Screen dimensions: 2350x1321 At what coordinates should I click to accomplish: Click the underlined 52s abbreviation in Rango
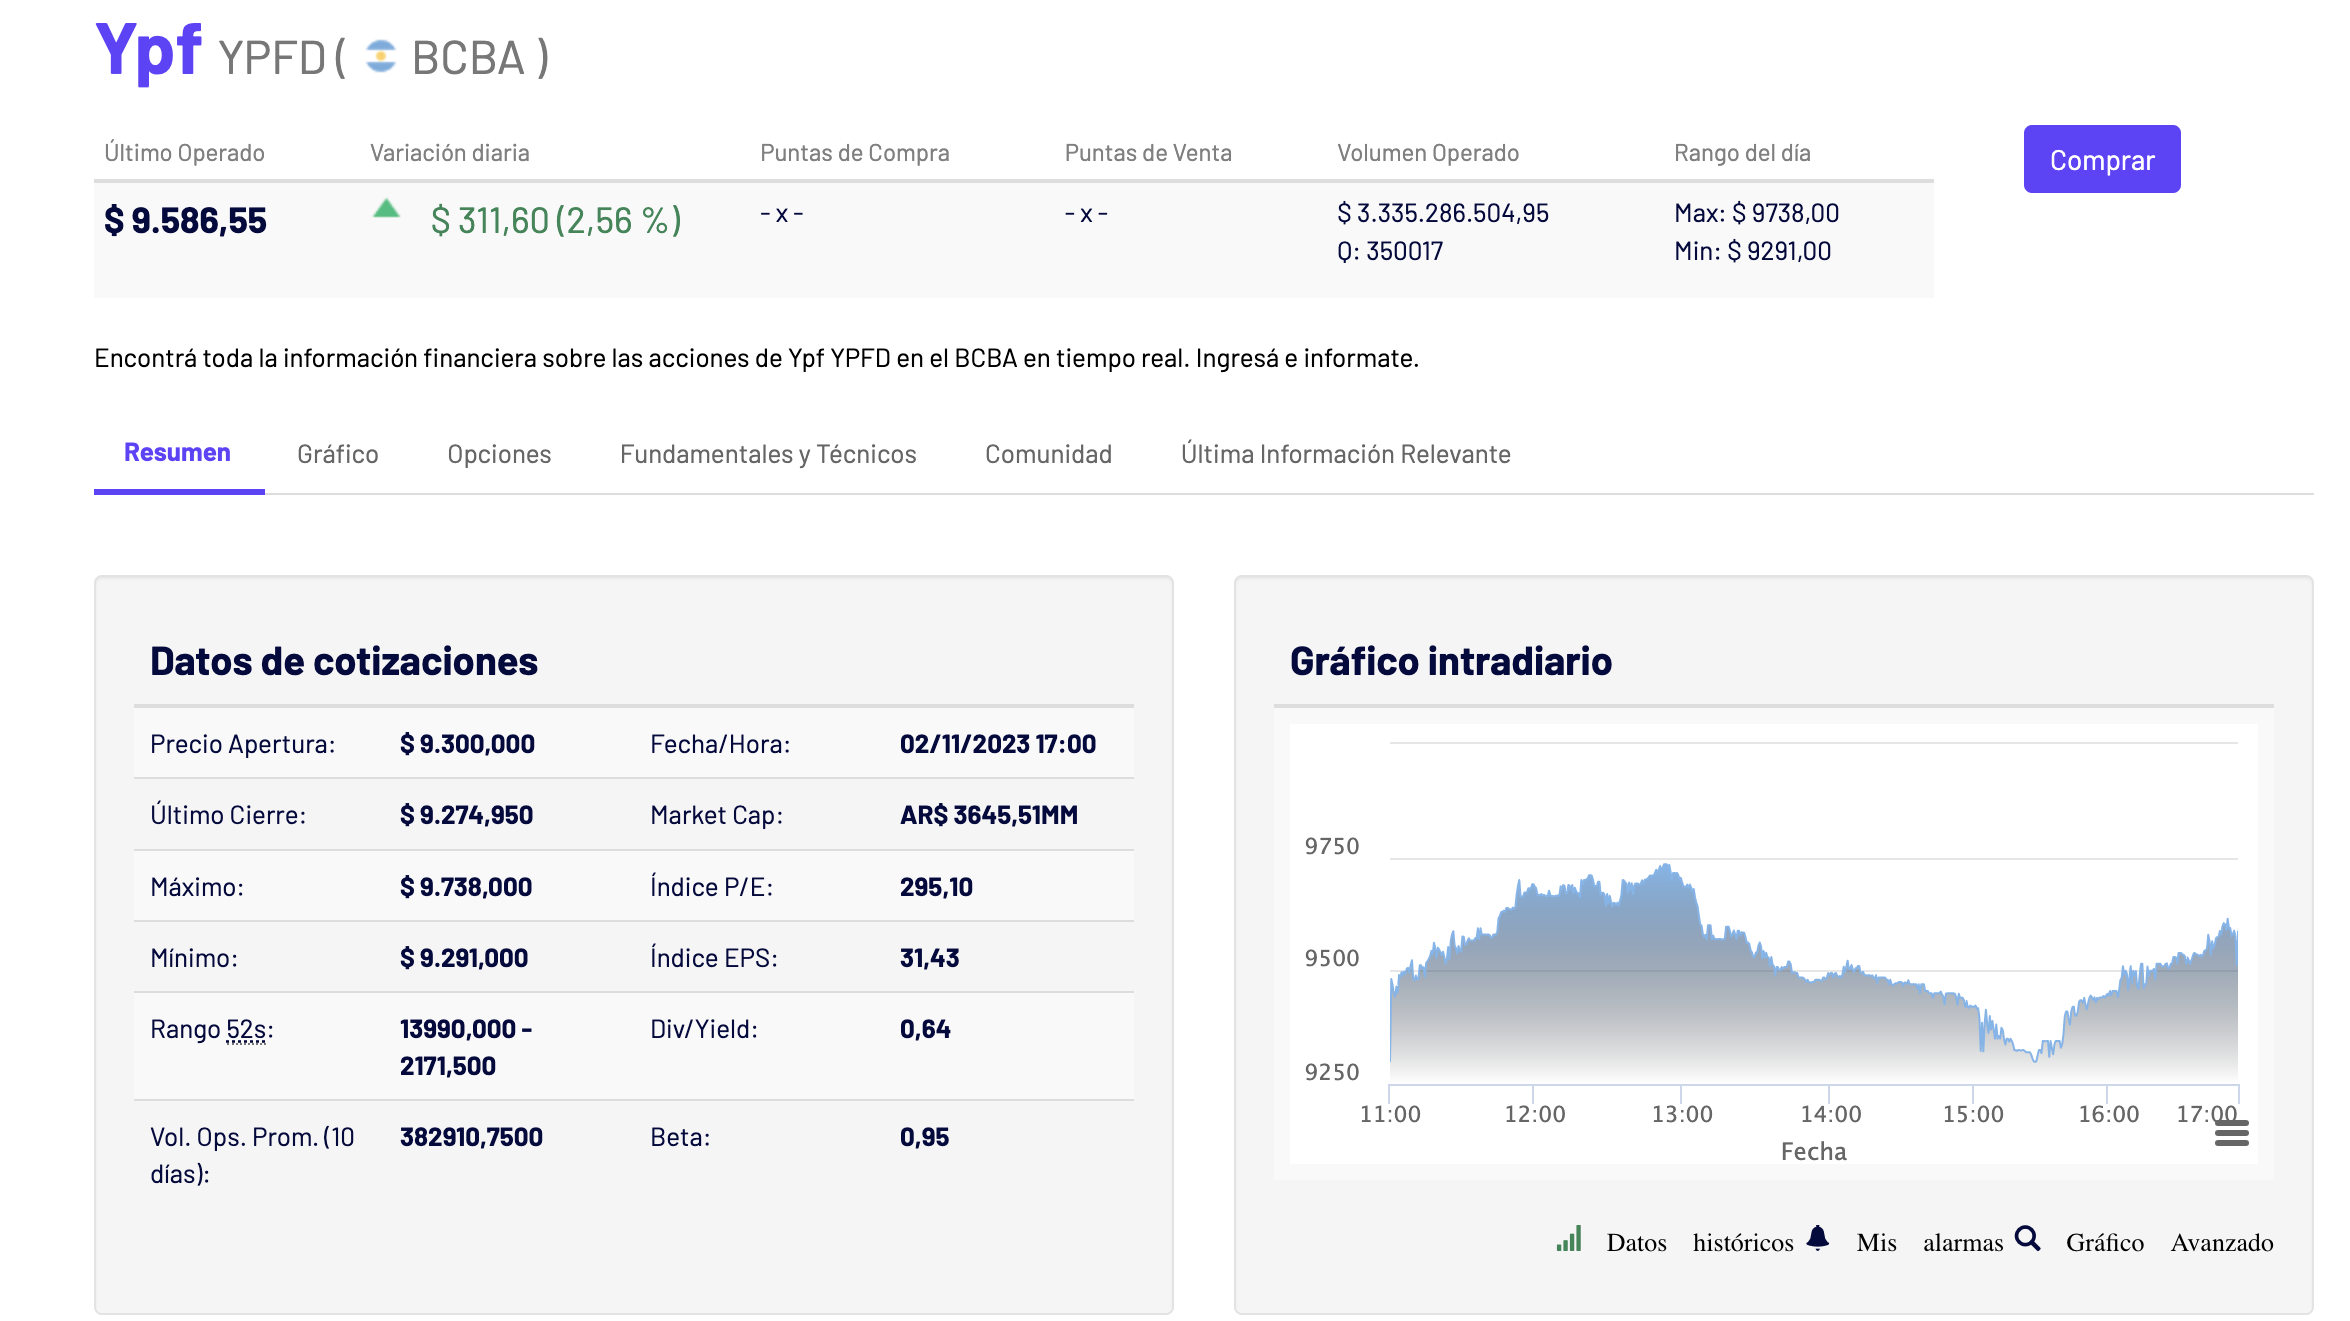(x=246, y=1029)
